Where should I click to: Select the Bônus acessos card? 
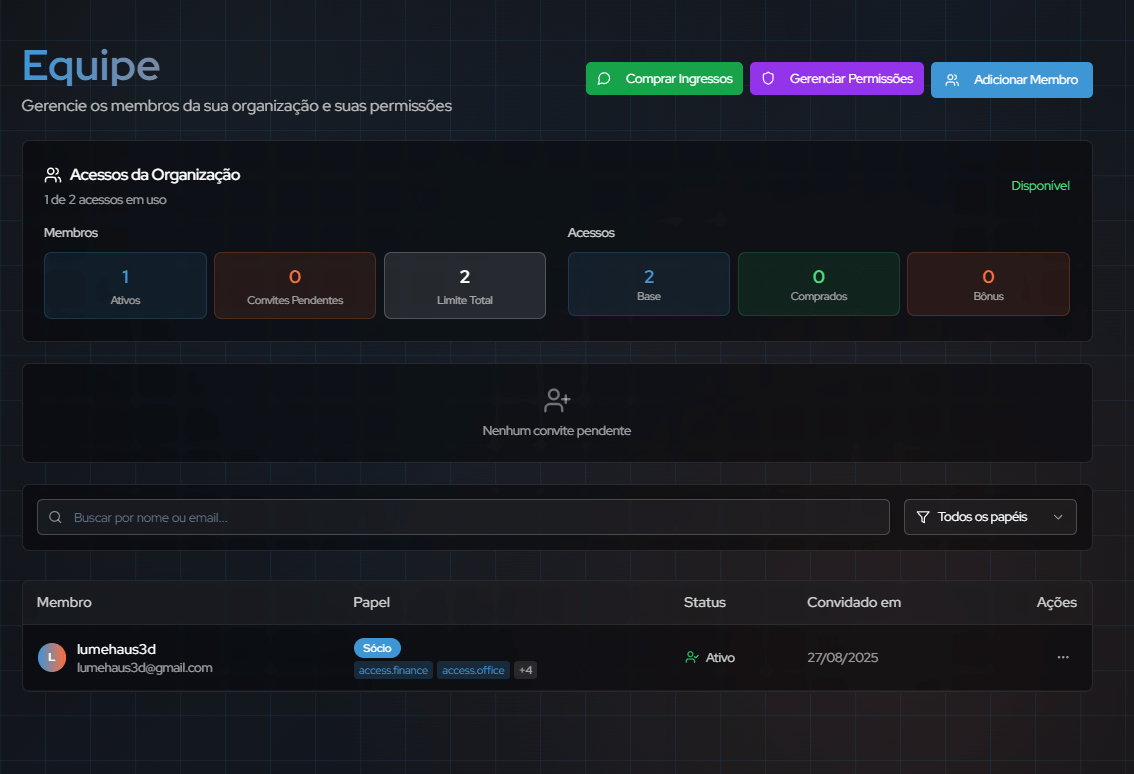(x=989, y=284)
